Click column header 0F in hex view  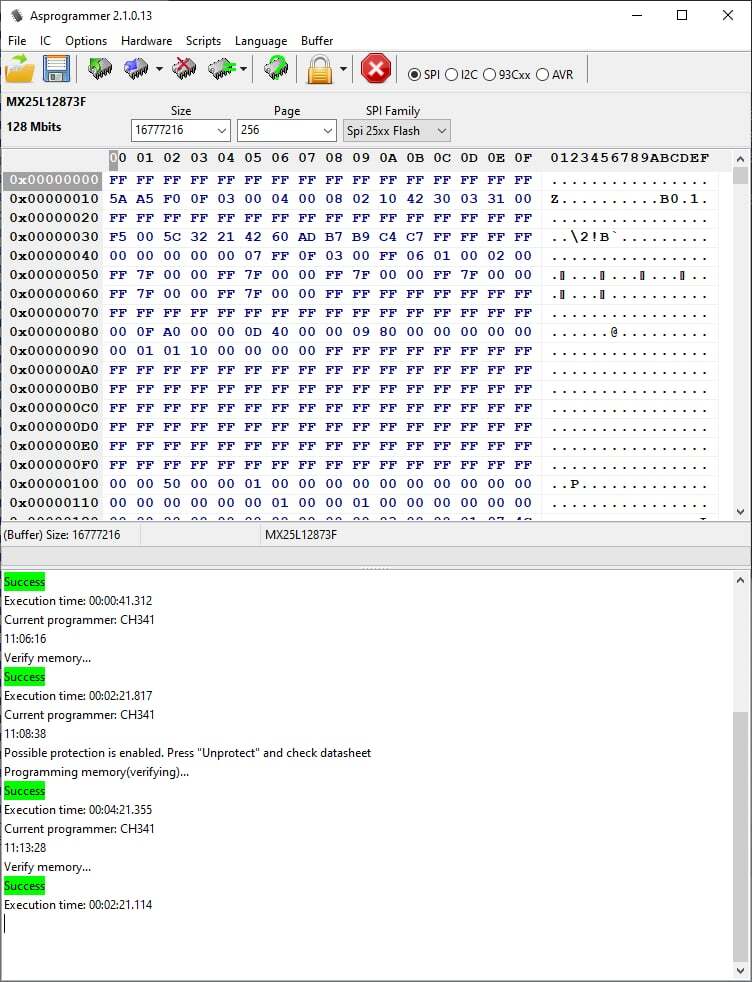[523, 158]
